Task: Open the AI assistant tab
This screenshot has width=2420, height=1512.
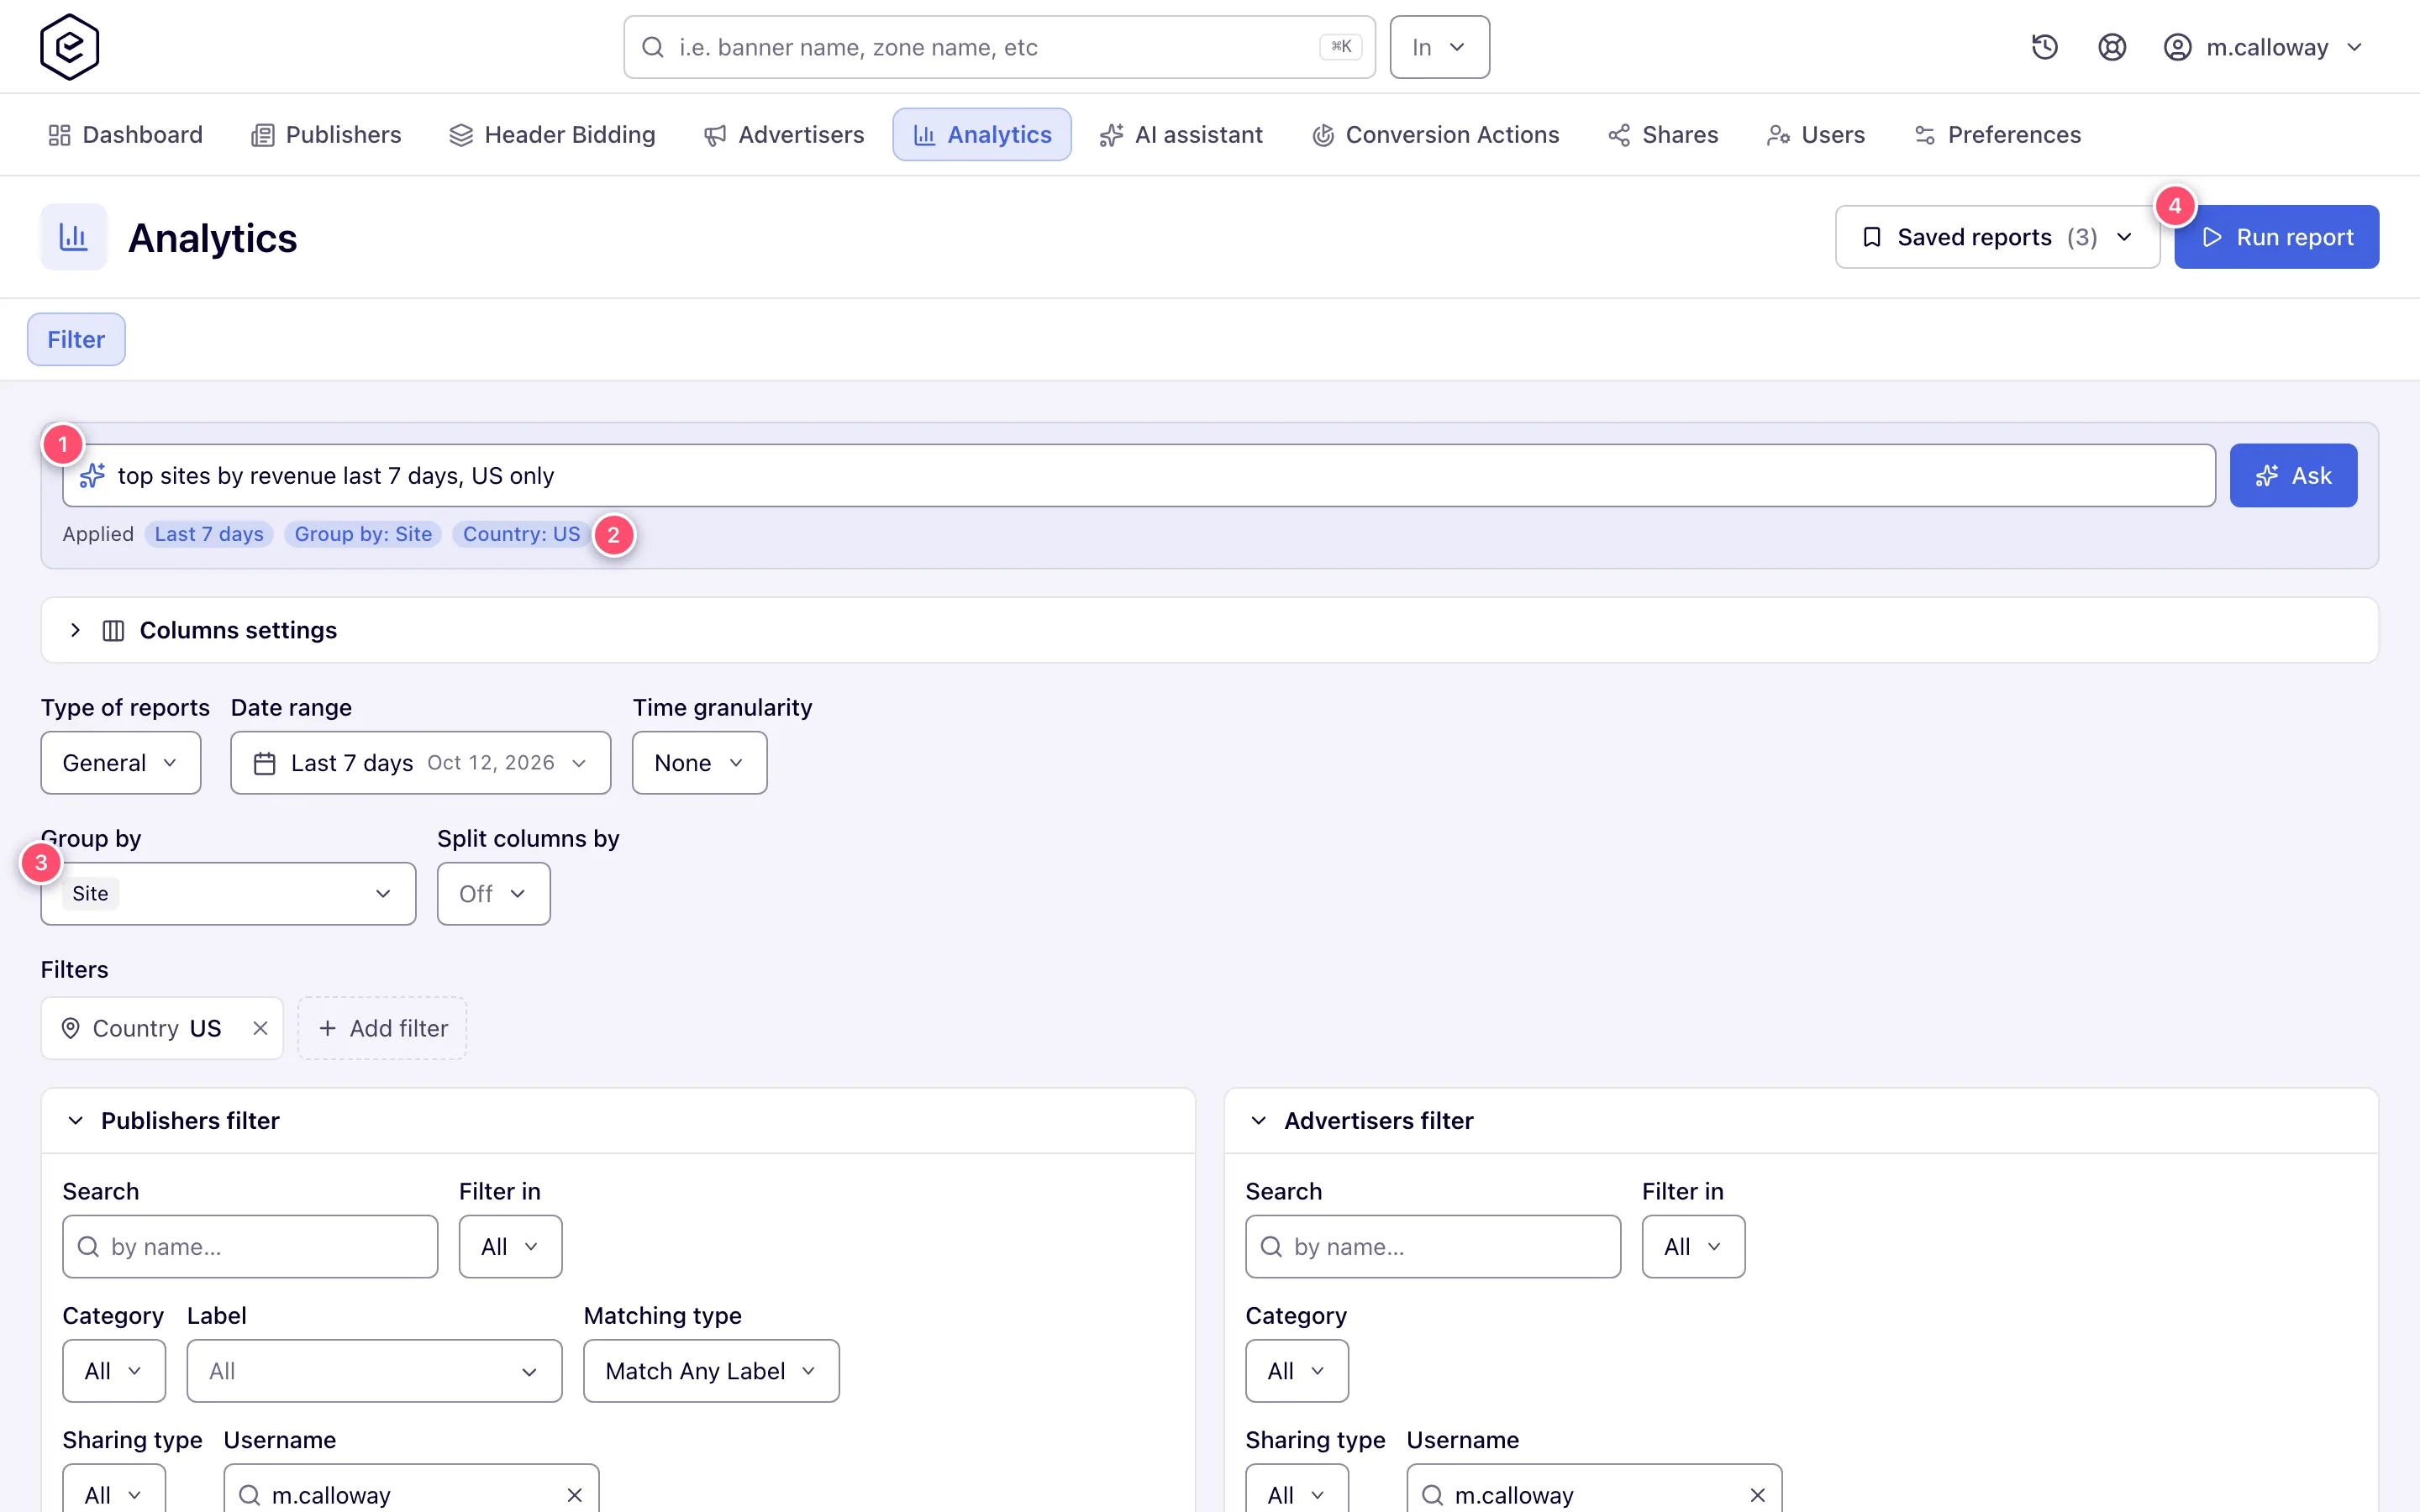Action: [x=1181, y=135]
